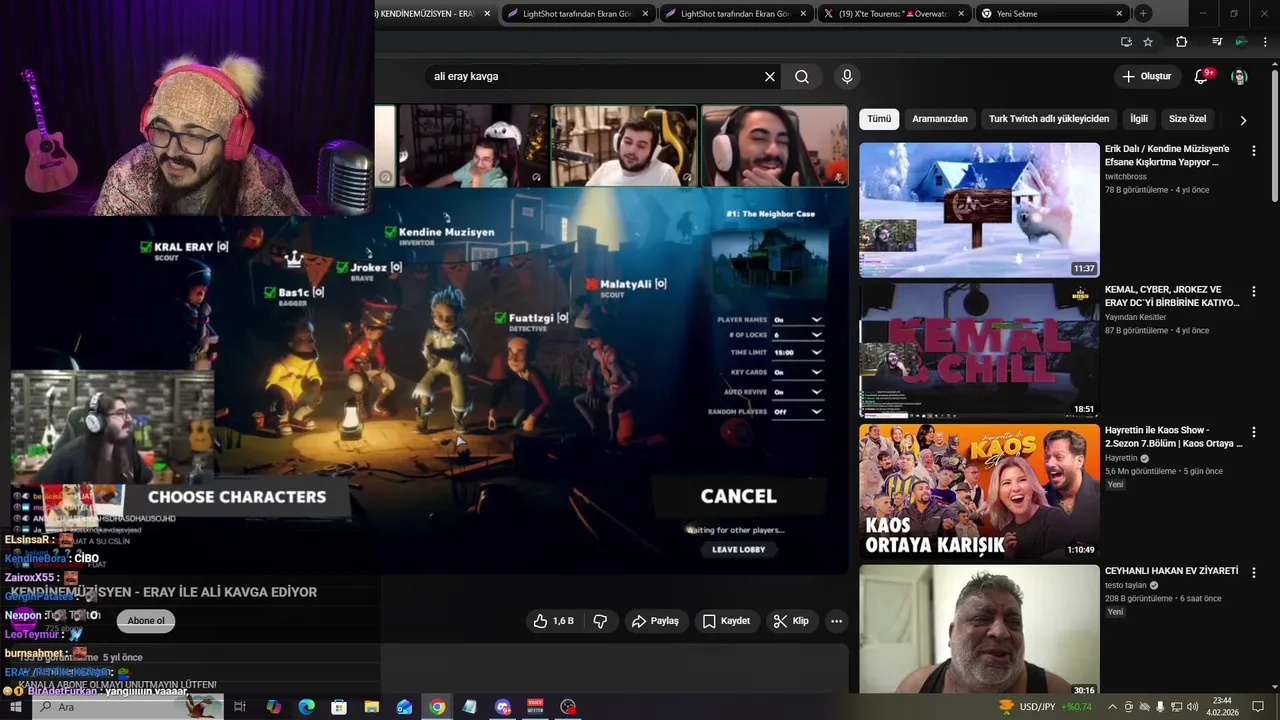
Task: Open options for KEMAL, CYBER, JROKEZ video
Action: coord(1253,292)
